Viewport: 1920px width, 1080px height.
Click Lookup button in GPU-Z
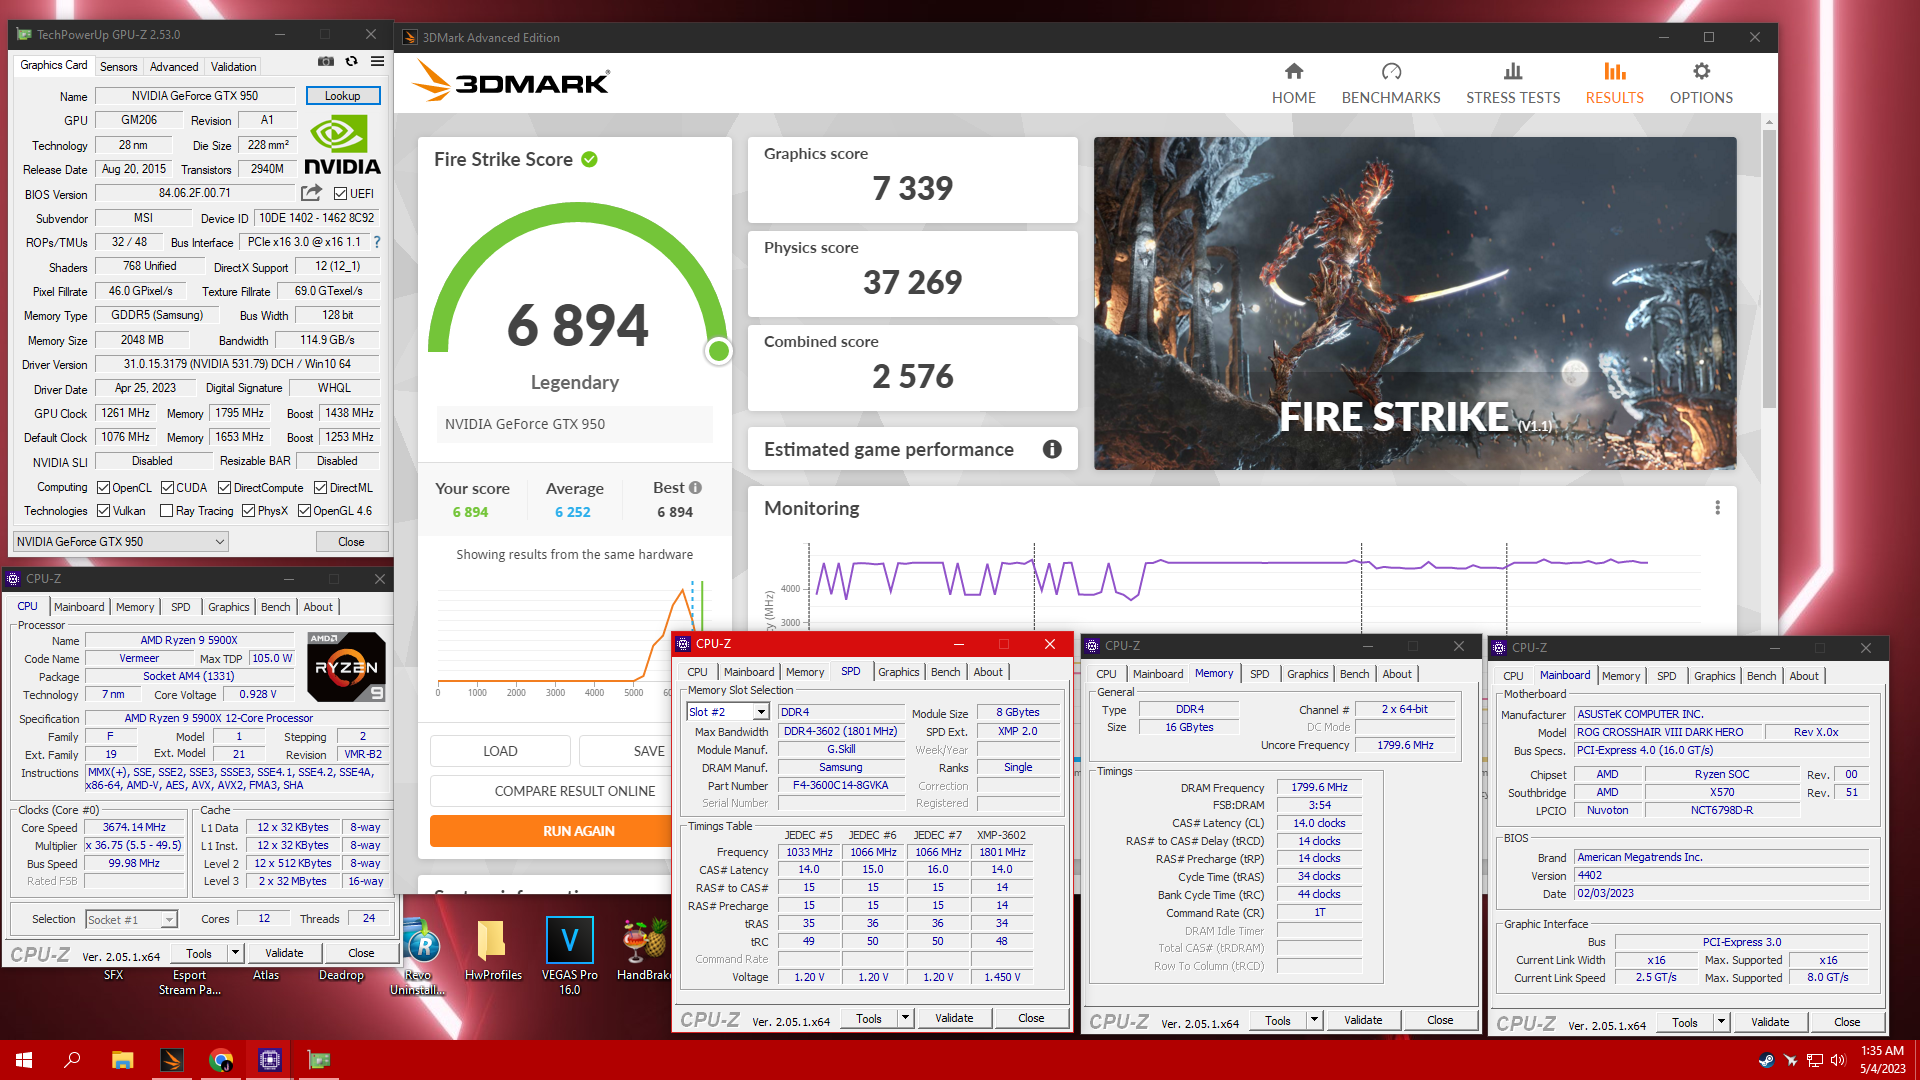[342, 96]
